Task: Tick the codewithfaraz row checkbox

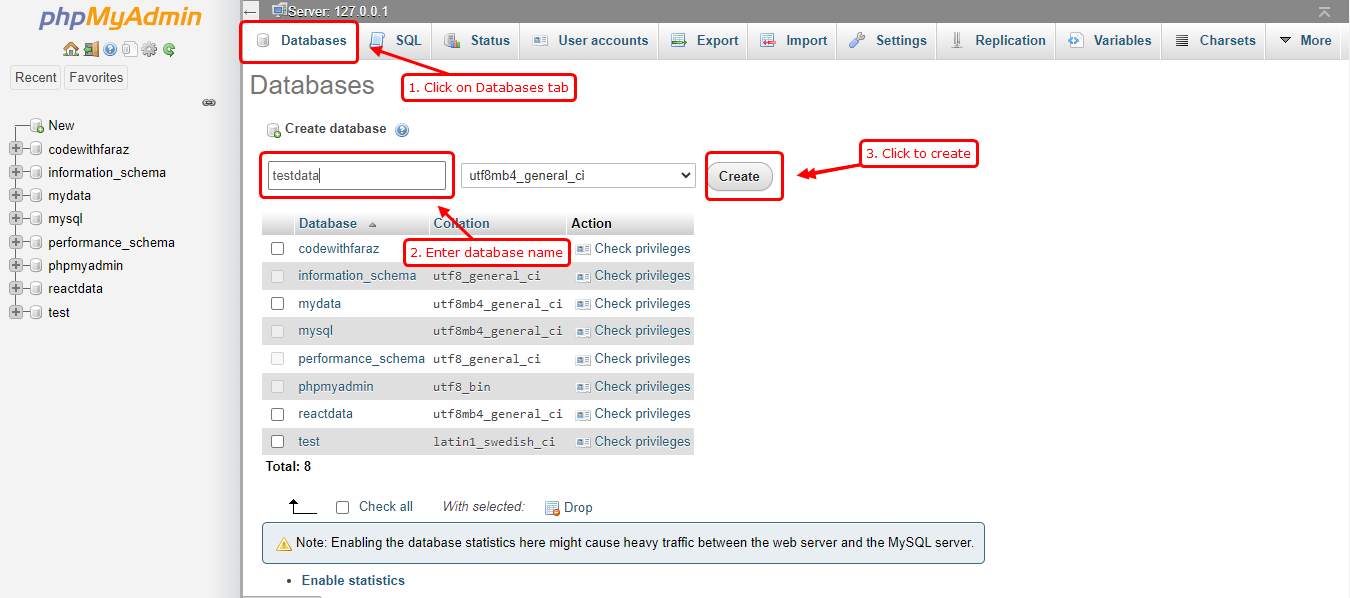Action: 277,249
